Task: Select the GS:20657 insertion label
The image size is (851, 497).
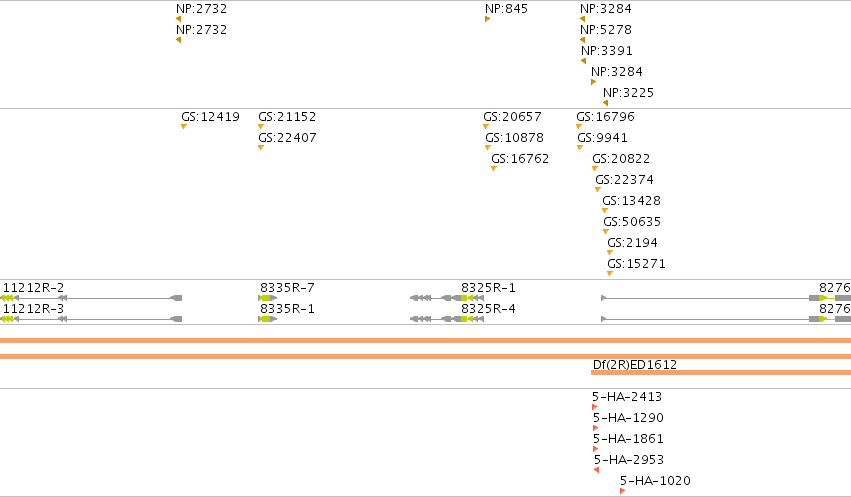Action: [x=512, y=117]
